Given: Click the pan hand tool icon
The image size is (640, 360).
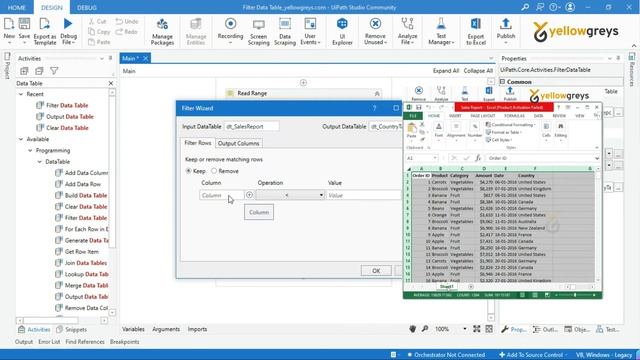Looking at the screenshot, I should click(413, 329).
